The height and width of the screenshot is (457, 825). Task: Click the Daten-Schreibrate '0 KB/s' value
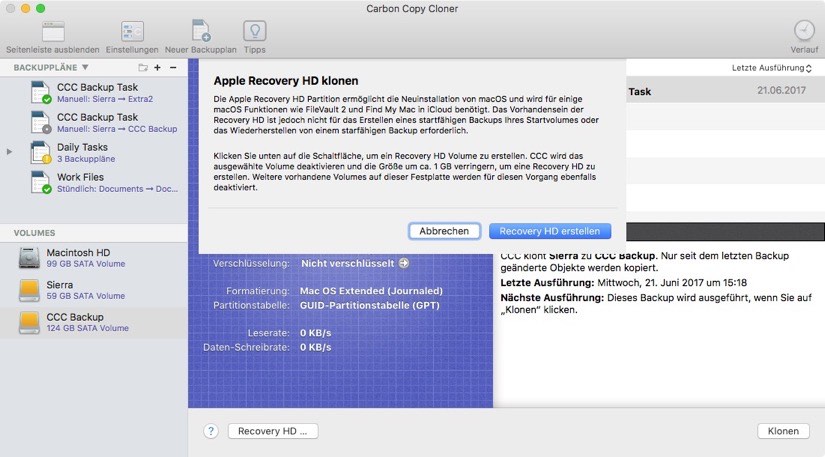315,348
